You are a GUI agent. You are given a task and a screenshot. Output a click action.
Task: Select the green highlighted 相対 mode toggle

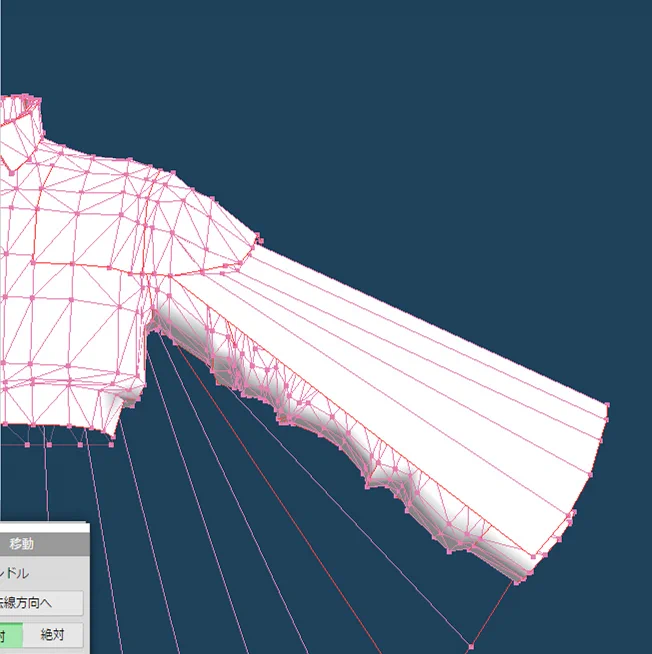(11, 635)
